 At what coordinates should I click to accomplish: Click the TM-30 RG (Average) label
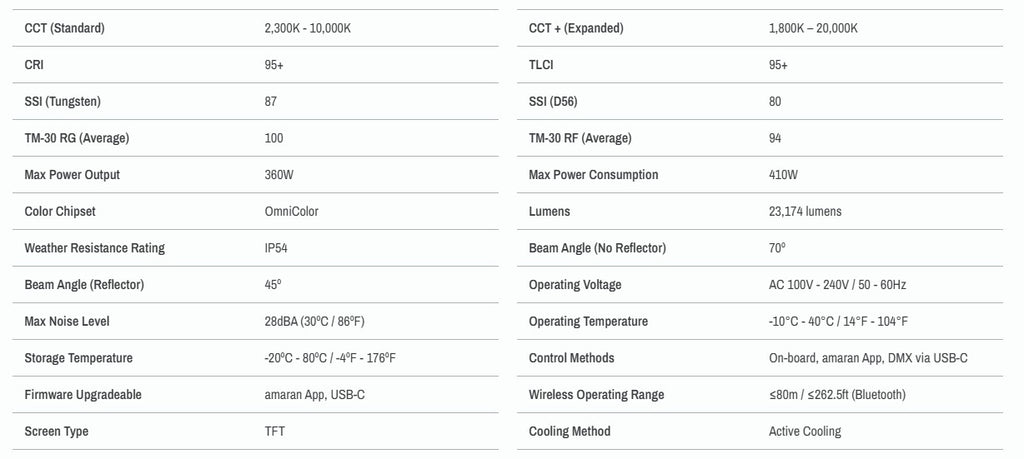[x=76, y=138]
